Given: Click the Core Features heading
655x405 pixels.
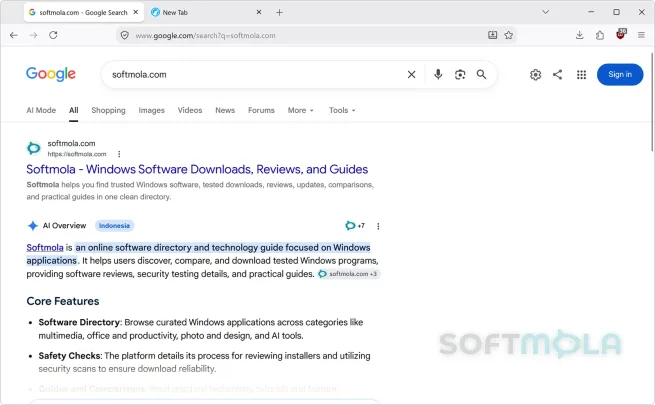Looking at the screenshot, I should tap(63, 301).
